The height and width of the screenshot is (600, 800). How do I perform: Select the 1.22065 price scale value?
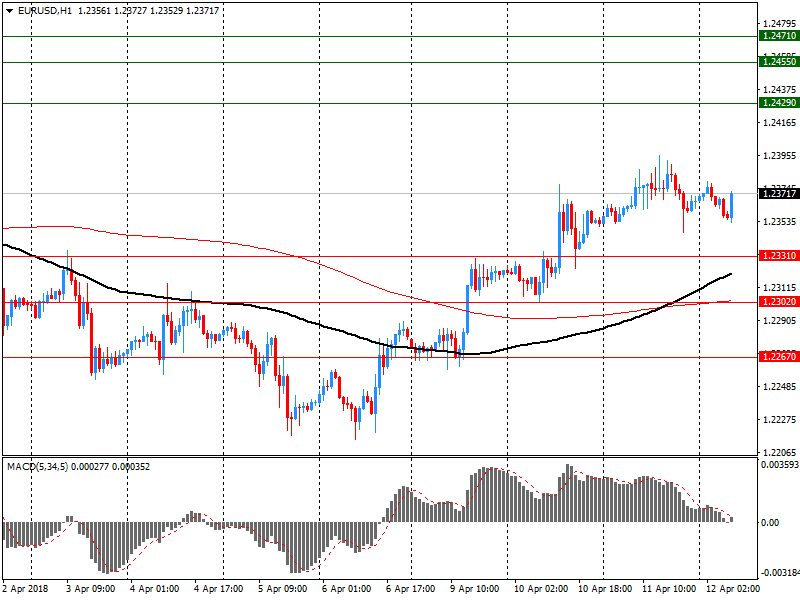(x=779, y=452)
